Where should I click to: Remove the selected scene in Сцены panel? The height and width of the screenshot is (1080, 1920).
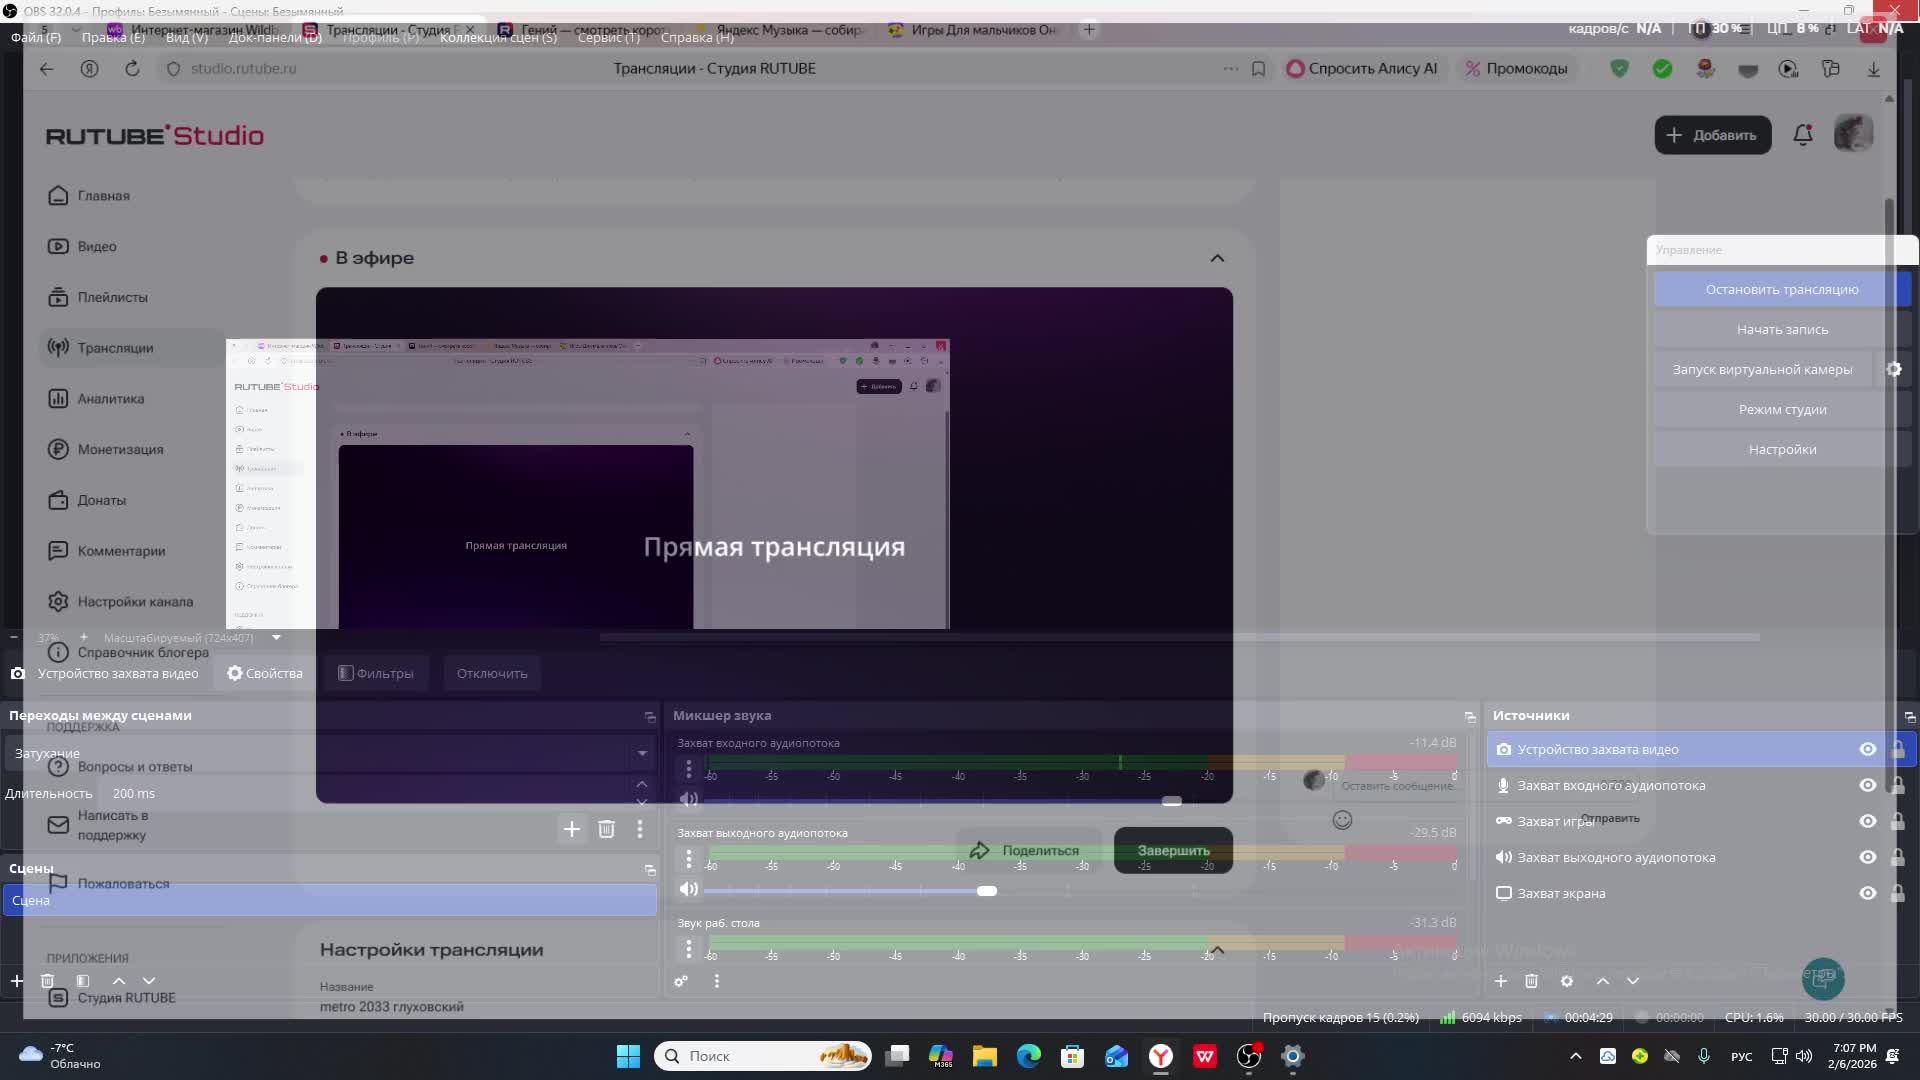coord(47,981)
